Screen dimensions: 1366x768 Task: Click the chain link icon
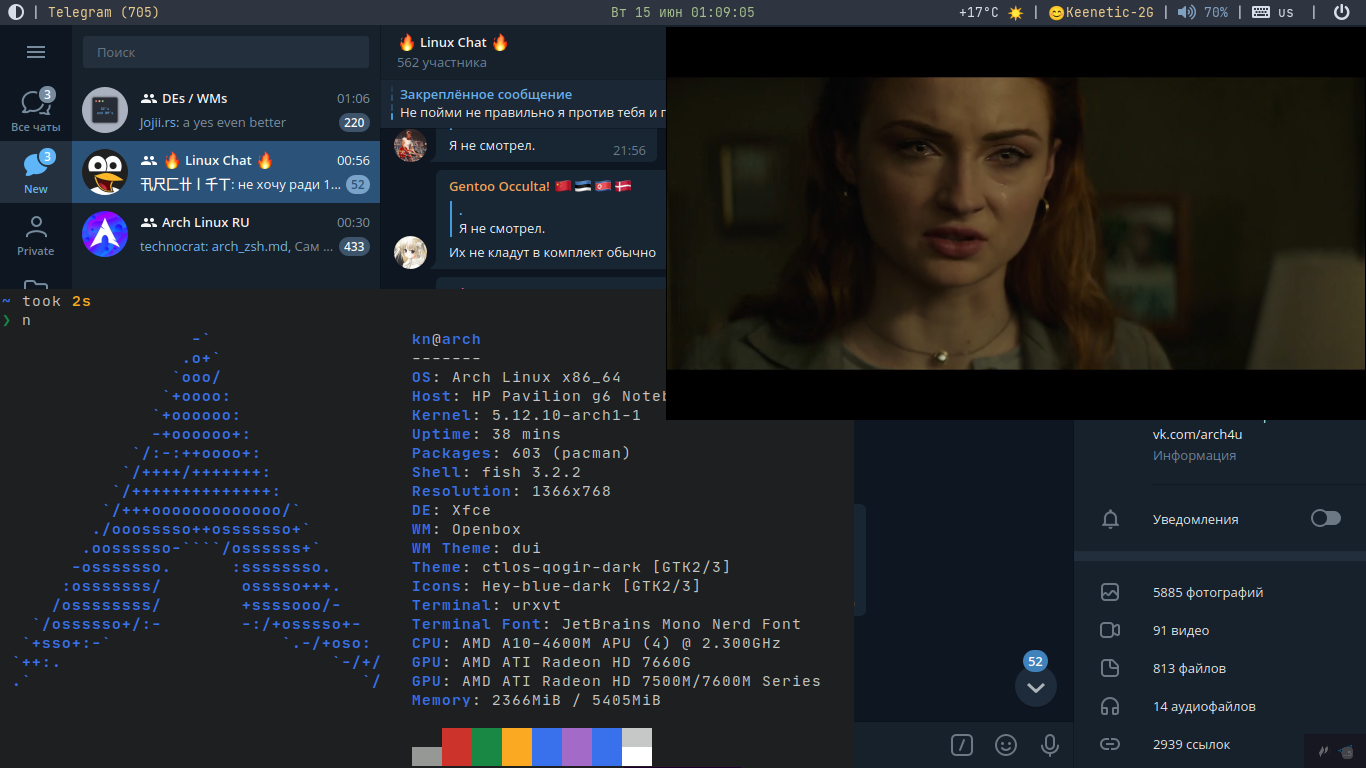click(1110, 744)
